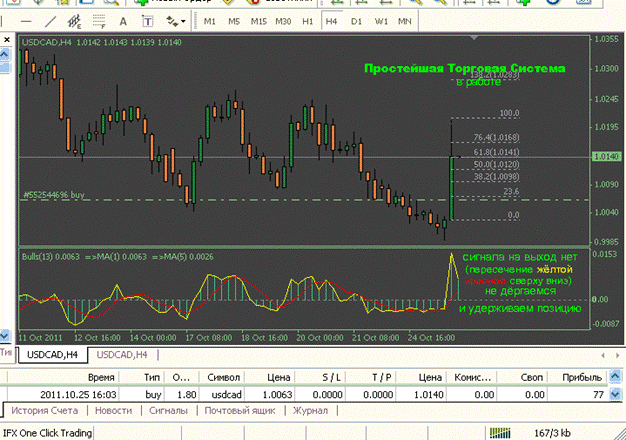The width and height of the screenshot is (626, 440).
Task: Click the open price 1.0063 cell
Action: (277, 395)
